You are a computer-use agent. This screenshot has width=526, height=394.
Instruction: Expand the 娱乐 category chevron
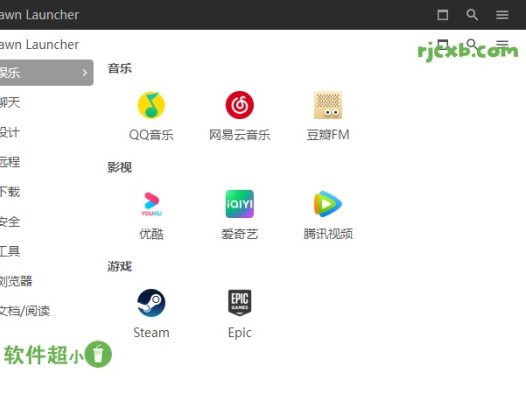click(x=85, y=73)
